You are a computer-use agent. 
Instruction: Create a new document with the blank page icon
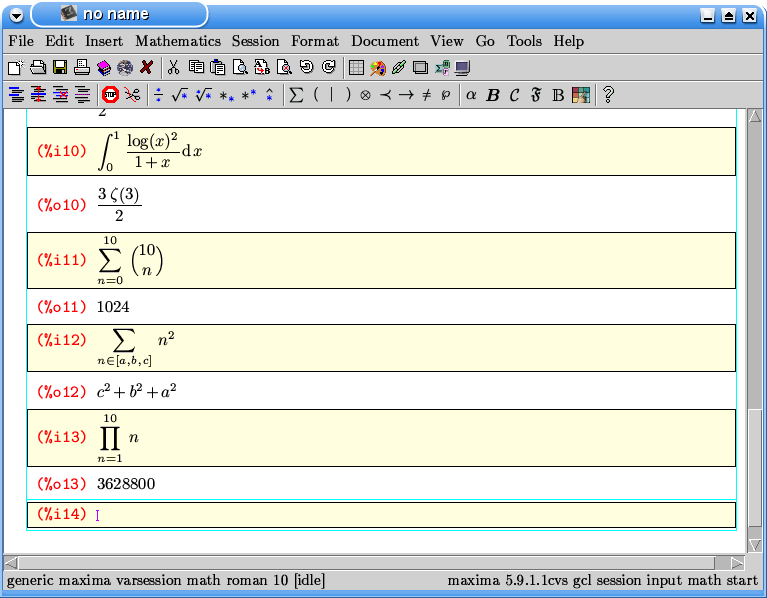pyautogui.click(x=16, y=67)
